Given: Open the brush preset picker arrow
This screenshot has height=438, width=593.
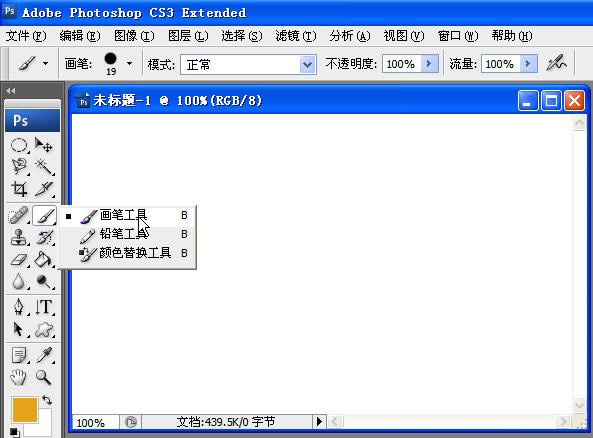Looking at the screenshot, I should (x=129, y=64).
